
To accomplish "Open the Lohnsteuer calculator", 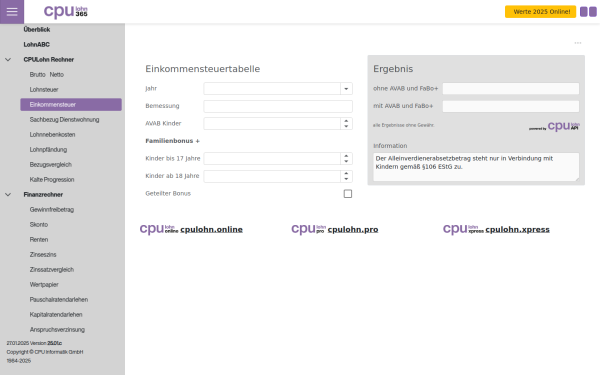I will click(x=44, y=90).
